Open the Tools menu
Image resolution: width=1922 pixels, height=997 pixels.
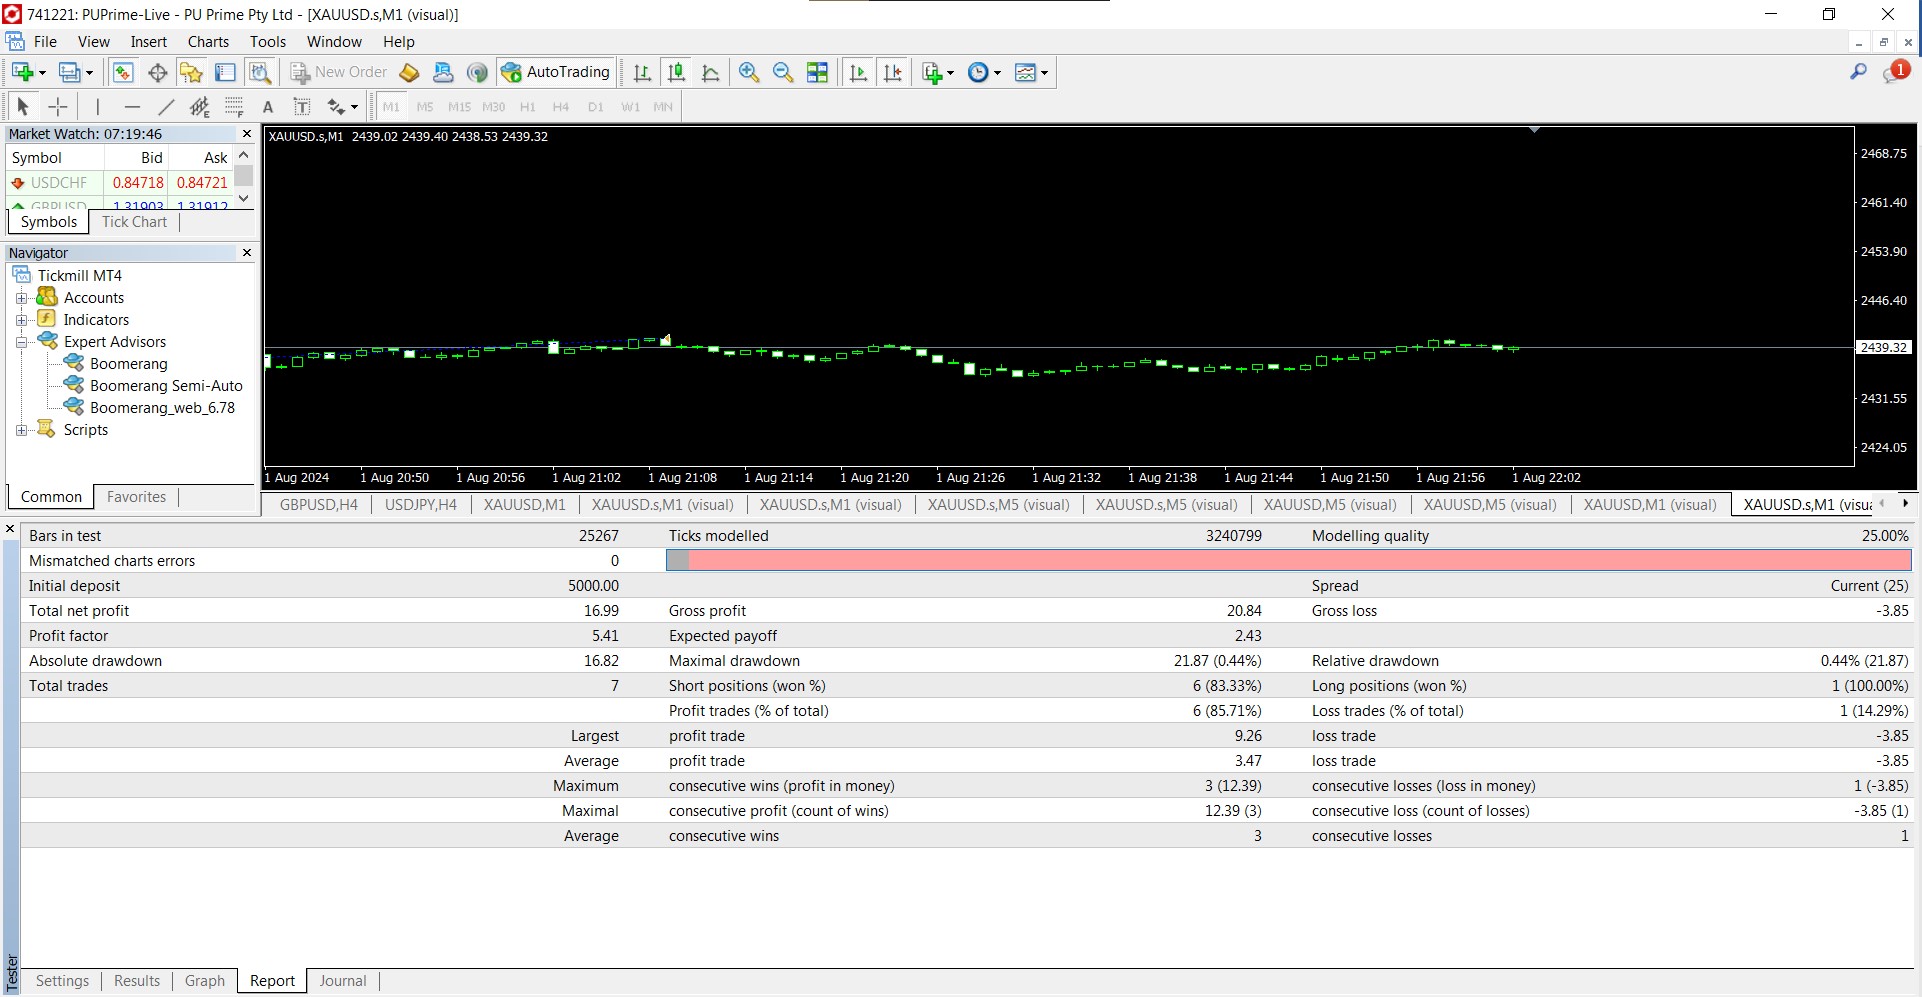pos(268,42)
